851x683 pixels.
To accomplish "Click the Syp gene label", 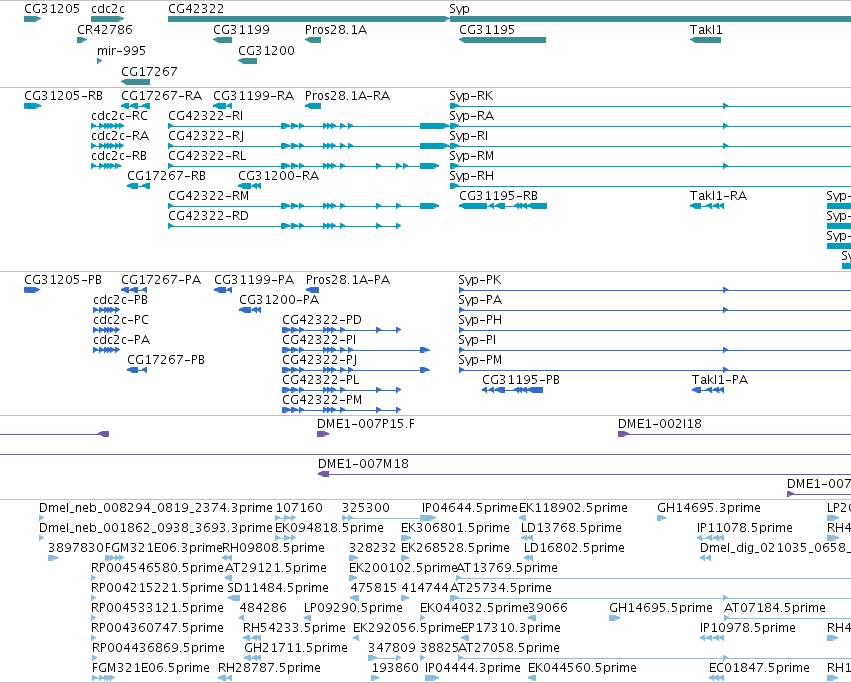I will [x=459, y=9].
